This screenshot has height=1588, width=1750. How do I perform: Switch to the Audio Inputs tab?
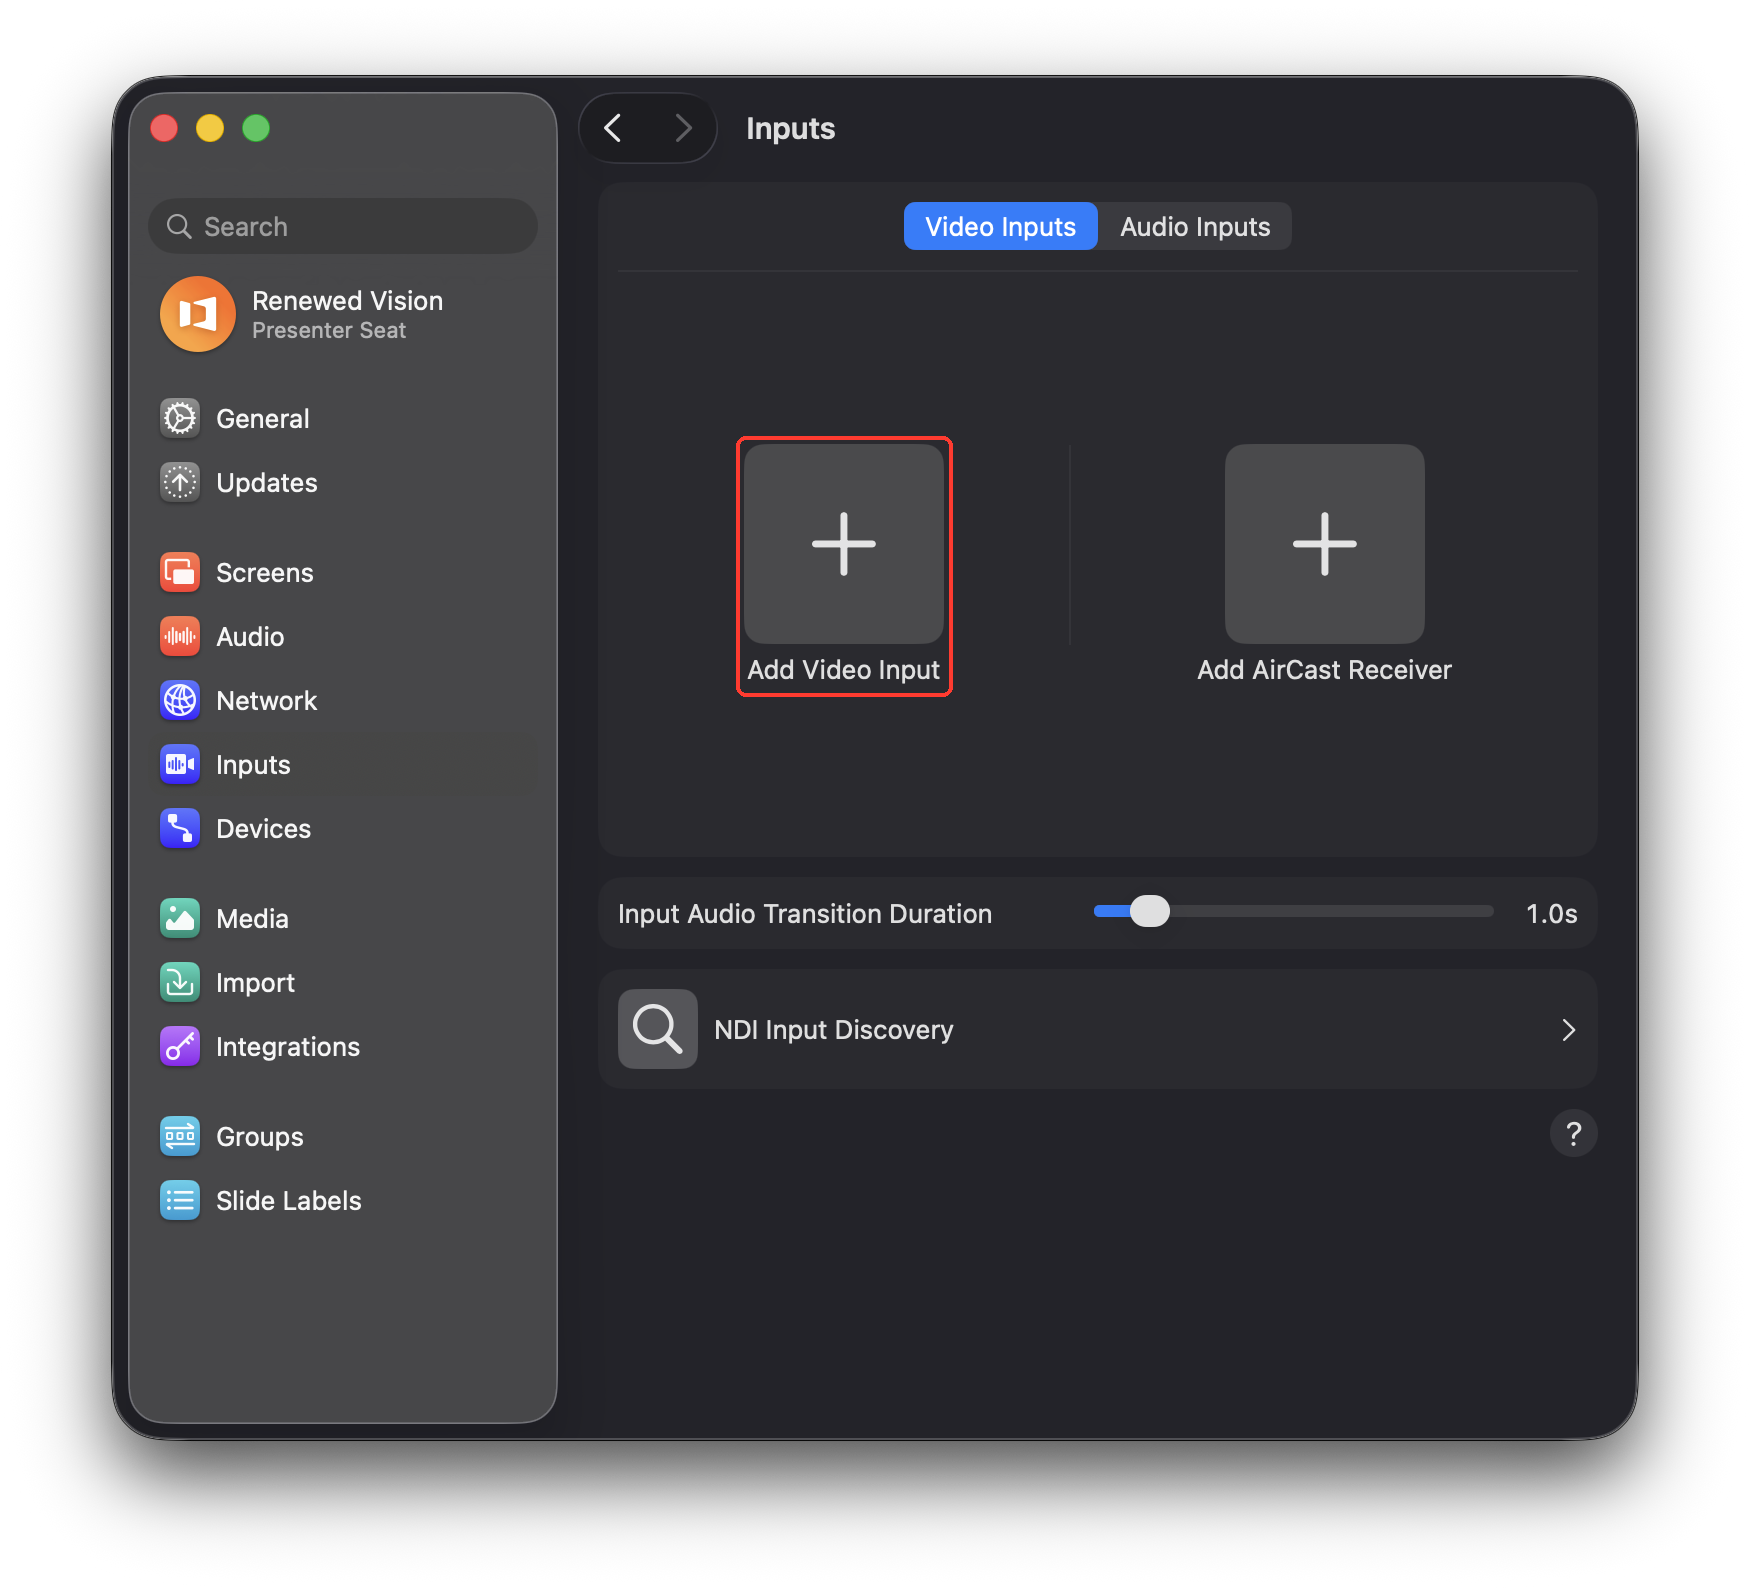(x=1195, y=227)
